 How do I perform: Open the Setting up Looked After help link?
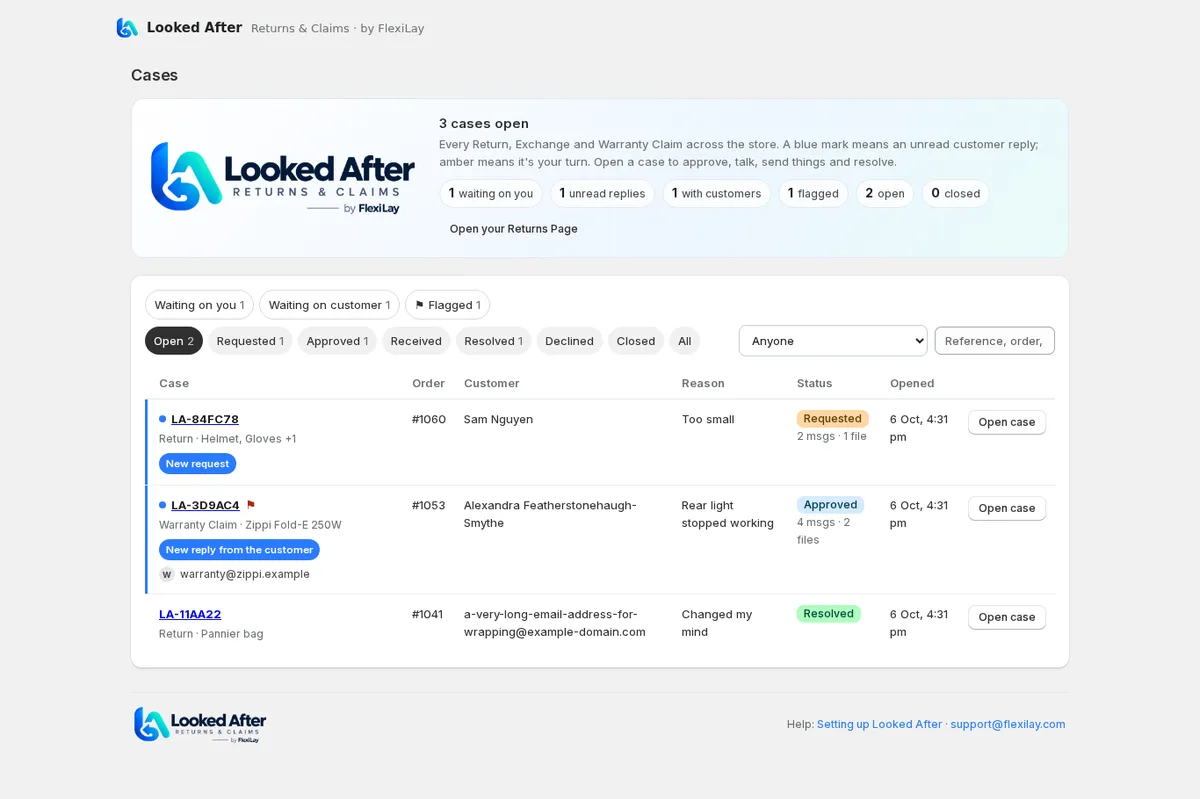(879, 724)
